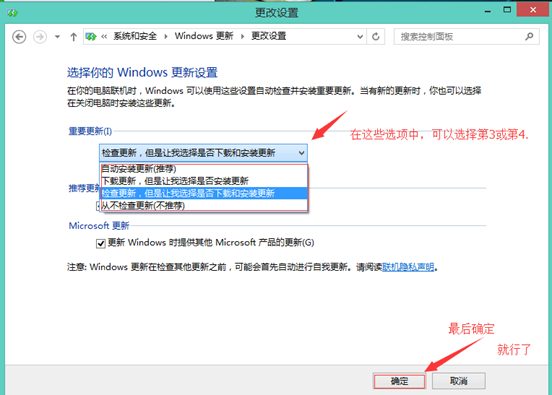This screenshot has height=395, width=552.
Task: Minimize the 更改设置 window
Action: coord(488,11)
